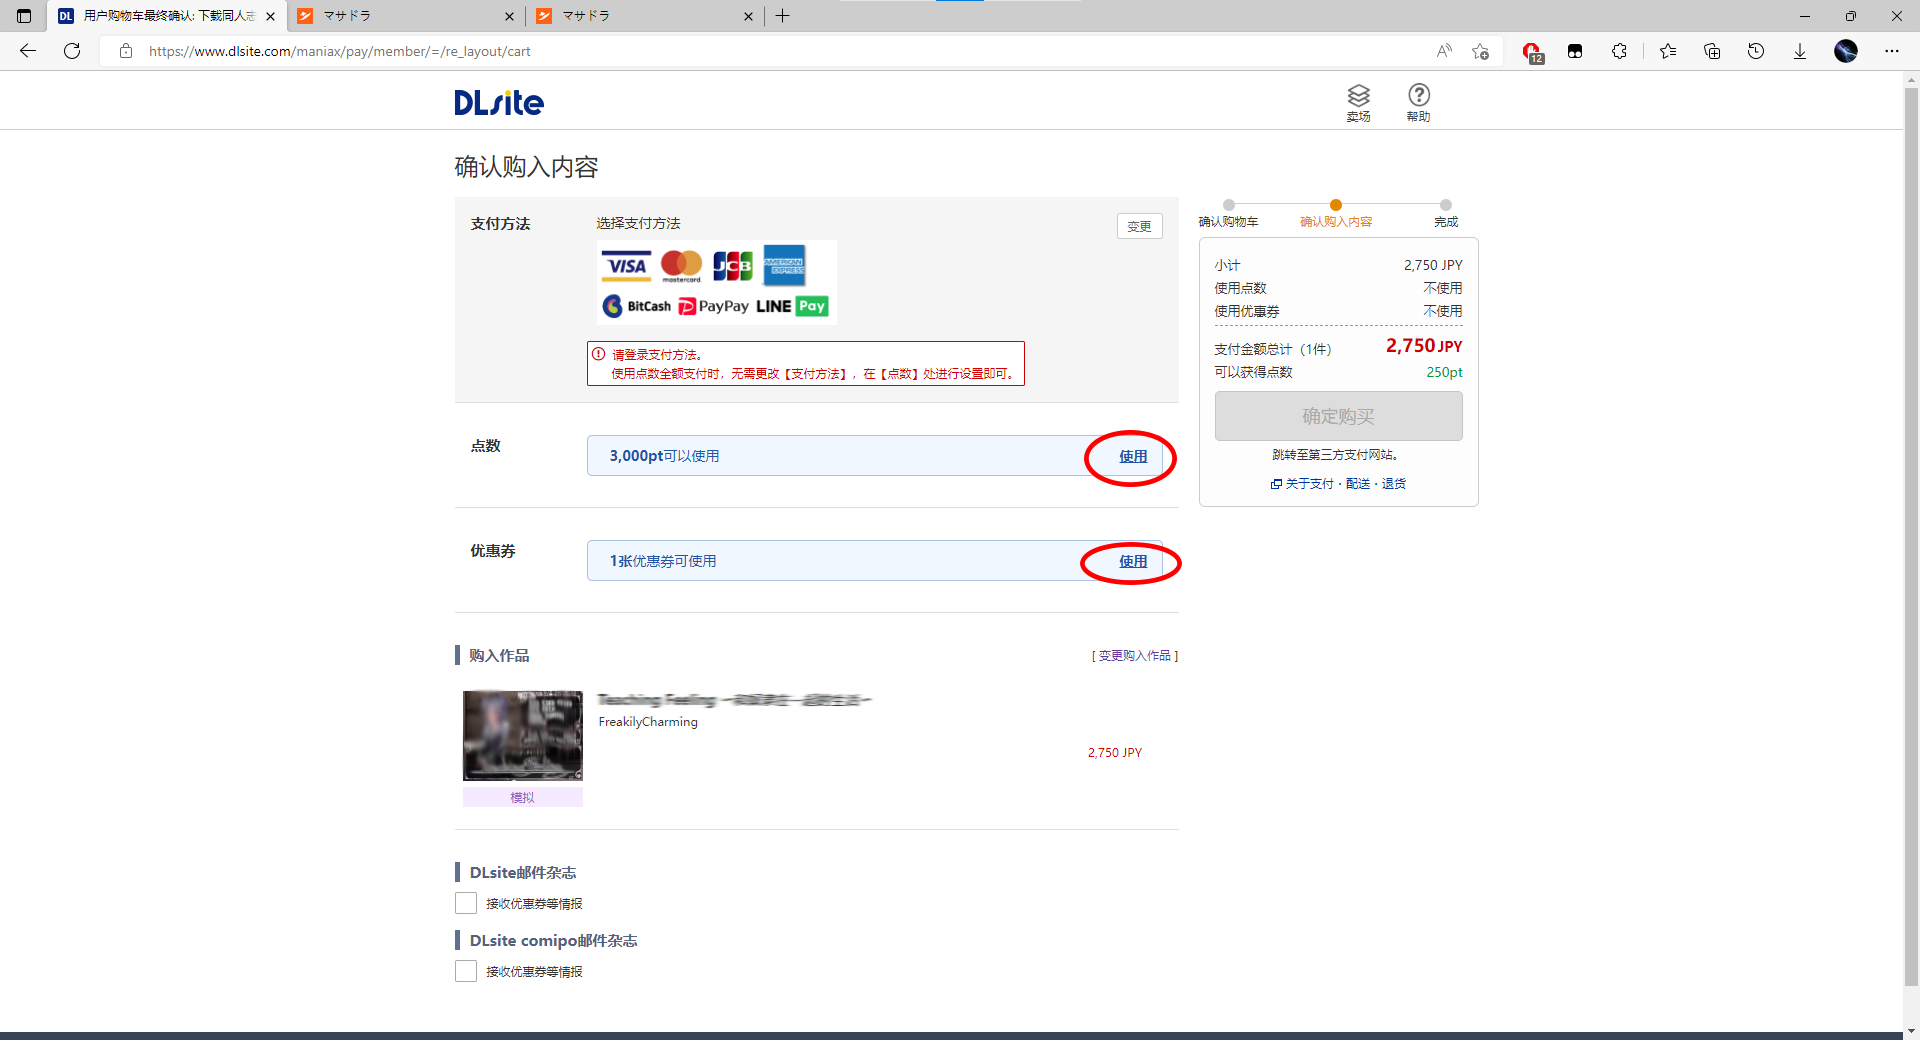Open the product thumbnail image
The image size is (1920, 1040).
522,735
